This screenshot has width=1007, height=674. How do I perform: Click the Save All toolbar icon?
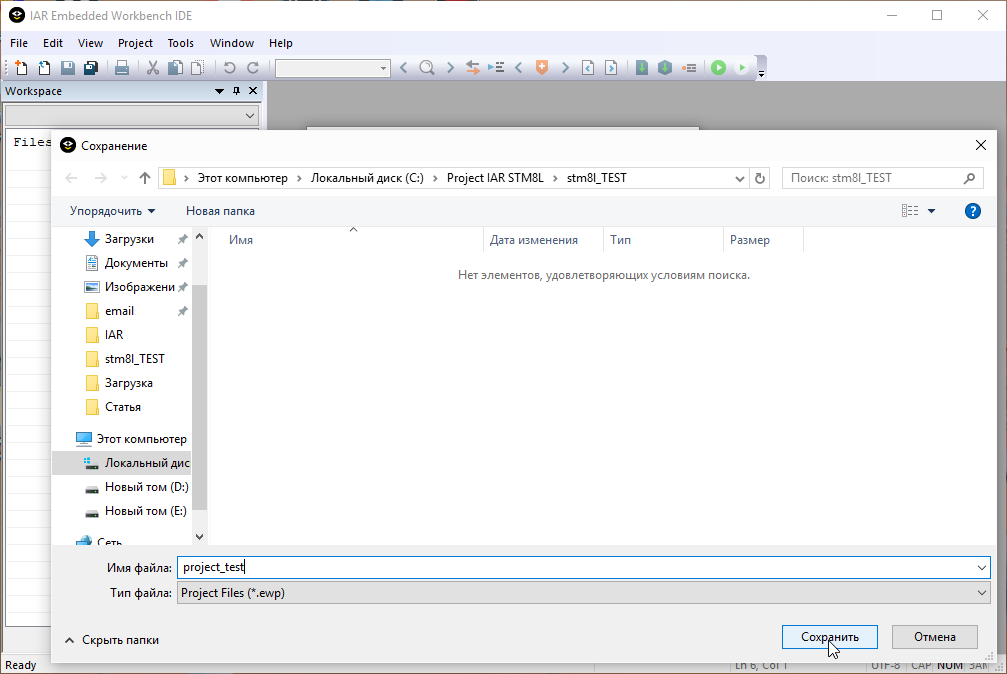(91, 67)
